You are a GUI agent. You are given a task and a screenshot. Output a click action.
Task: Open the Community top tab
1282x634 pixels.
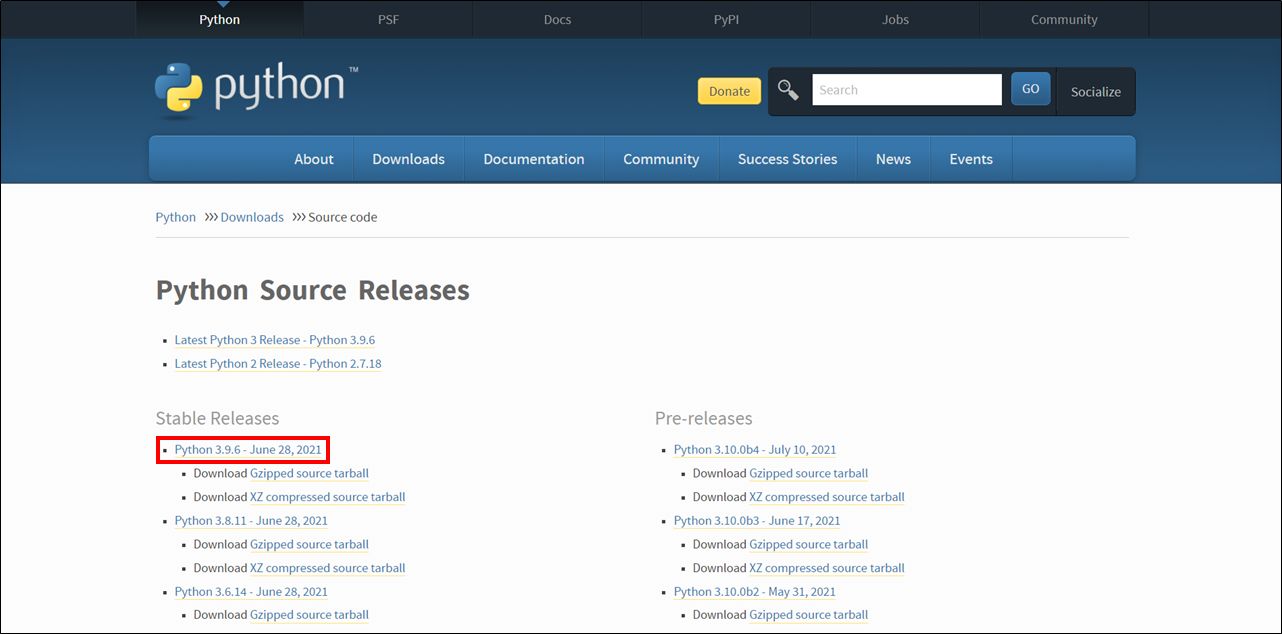[x=1064, y=19]
